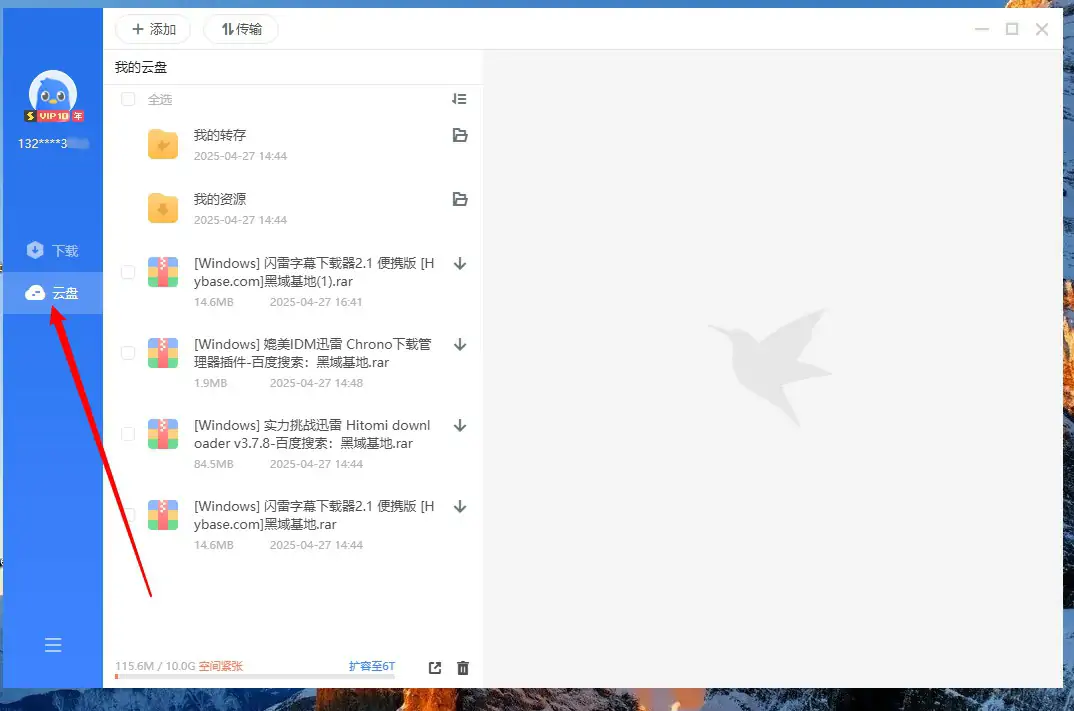Open the sort order menu icon

459,99
